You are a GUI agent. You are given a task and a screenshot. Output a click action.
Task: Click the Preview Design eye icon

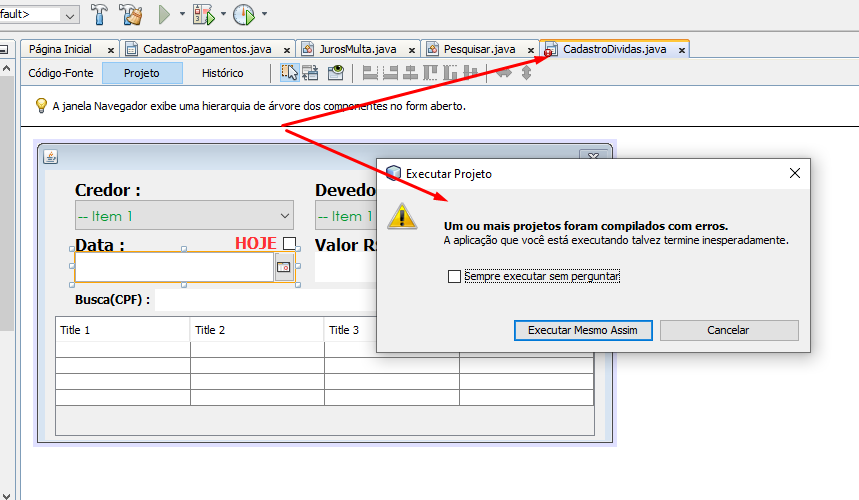coord(335,72)
